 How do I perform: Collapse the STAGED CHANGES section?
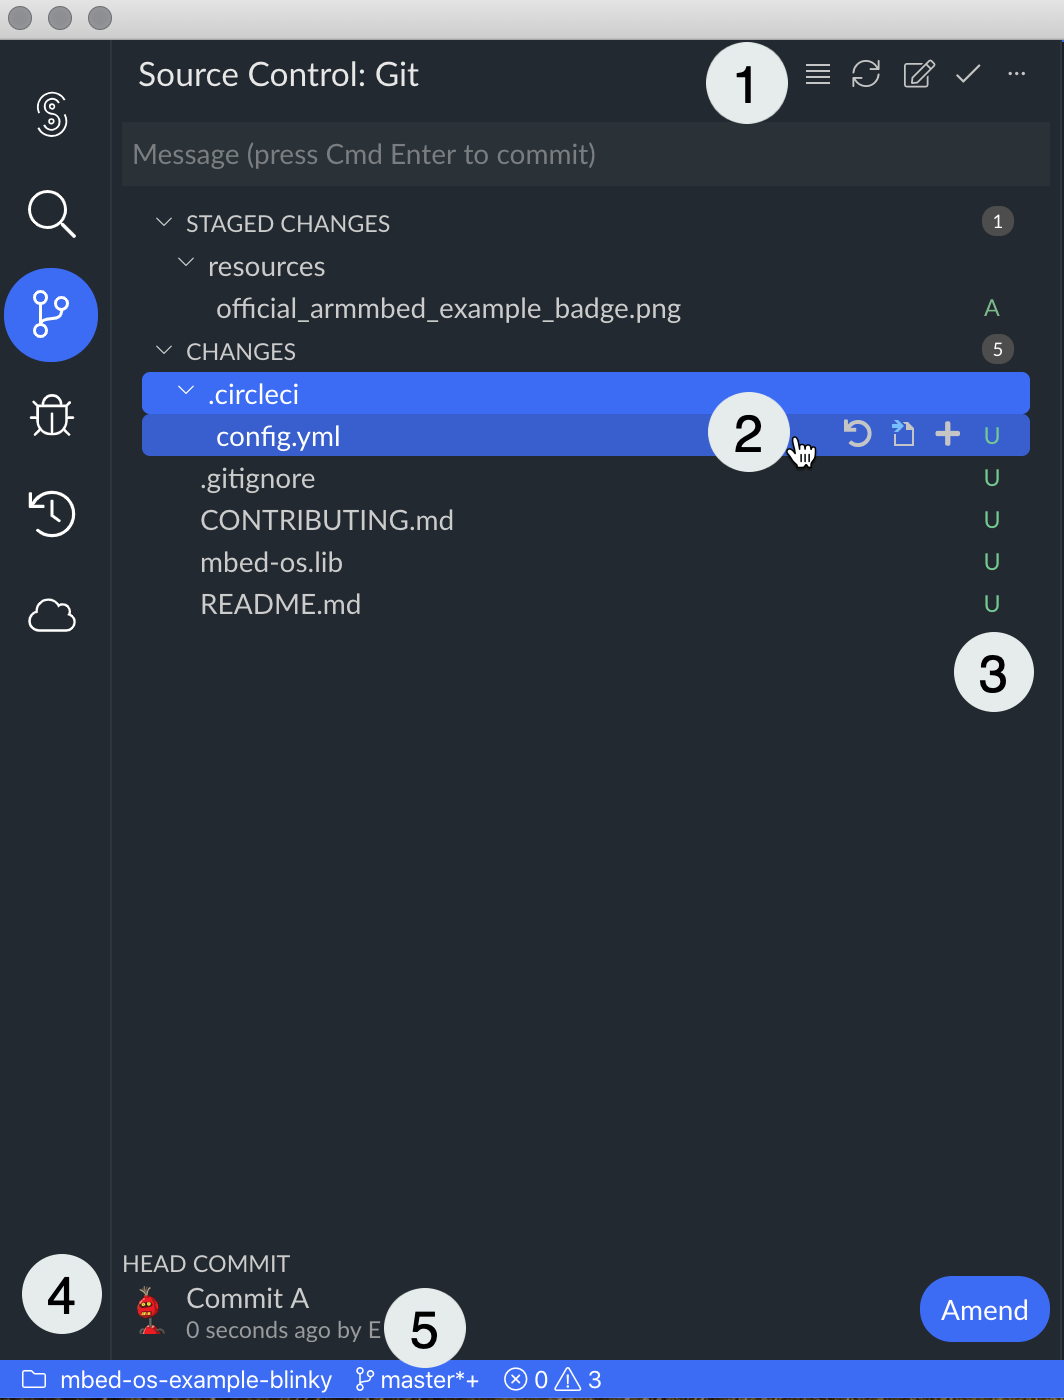(x=164, y=222)
